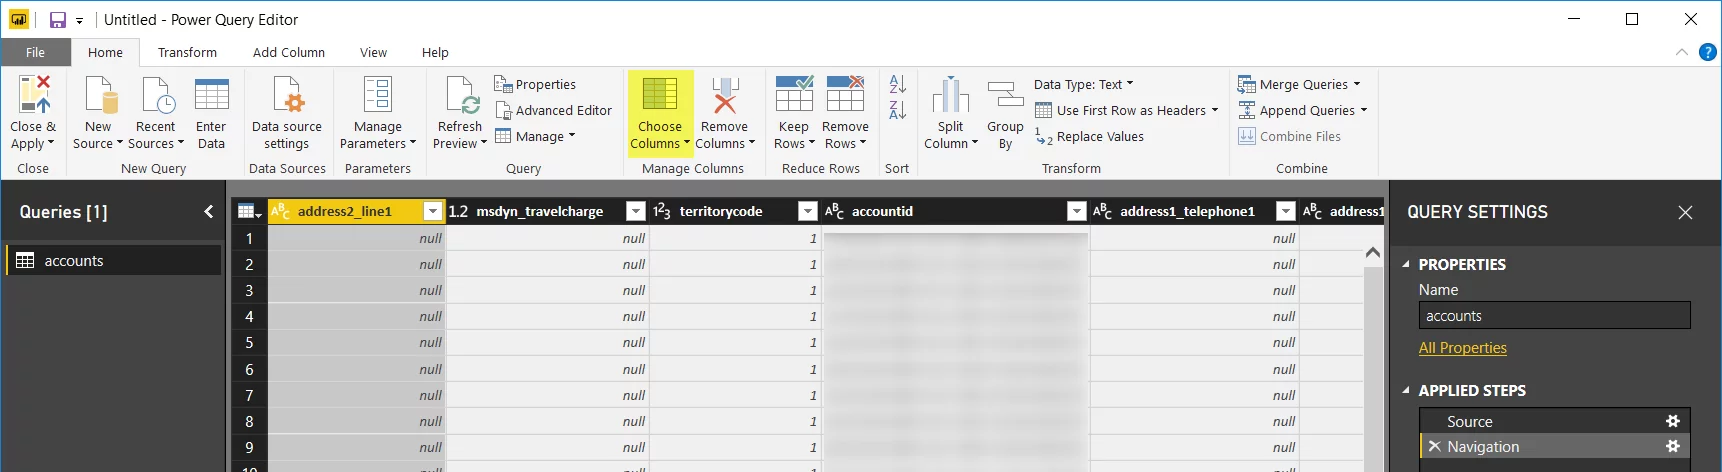The height and width of the screenshot is (472, 1722).
Task: Close the Query Settings pane
Action: [x=1685, y=212]
